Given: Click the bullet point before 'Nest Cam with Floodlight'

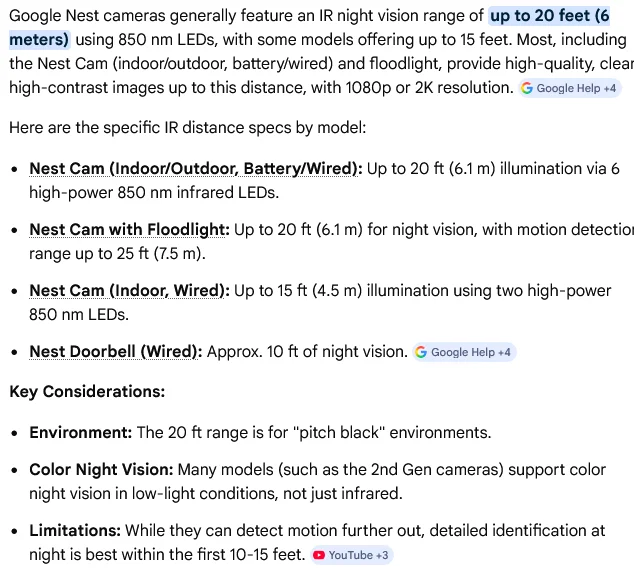Looking at the screenshot, I should (14, 230).
